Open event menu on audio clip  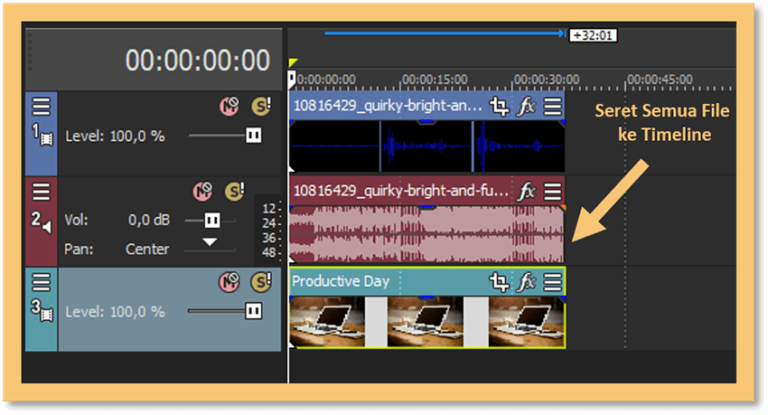552,192
